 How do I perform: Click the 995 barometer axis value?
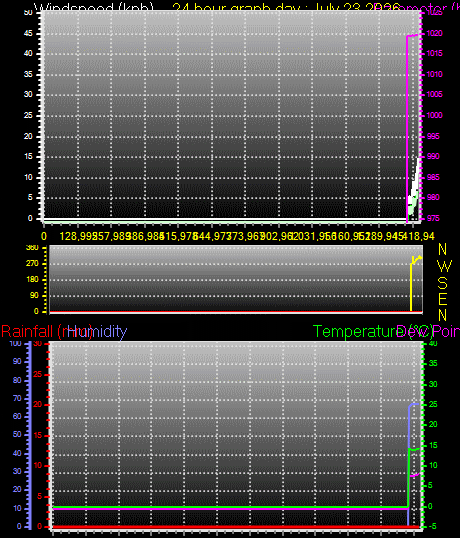click(x=433, y=136)
